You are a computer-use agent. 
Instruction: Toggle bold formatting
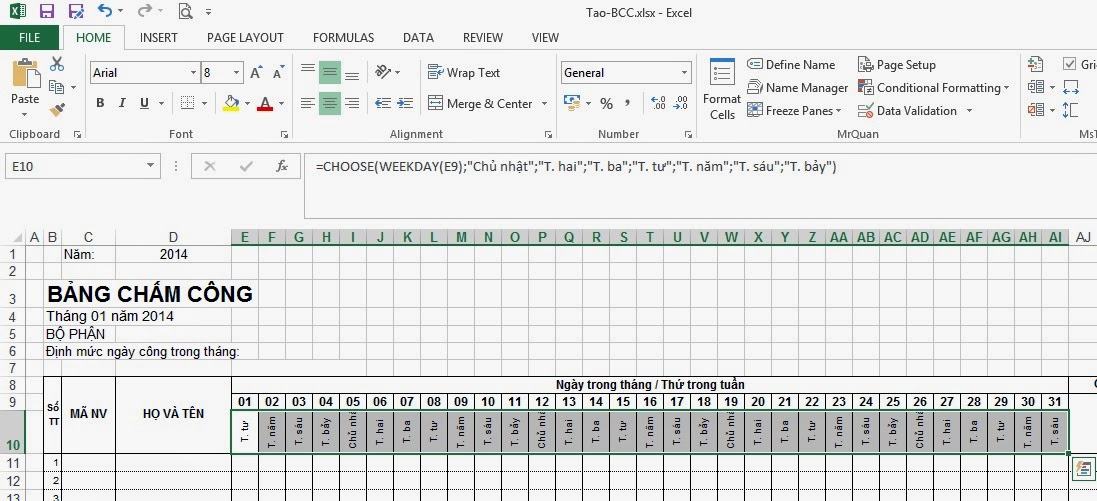[100, 104]
